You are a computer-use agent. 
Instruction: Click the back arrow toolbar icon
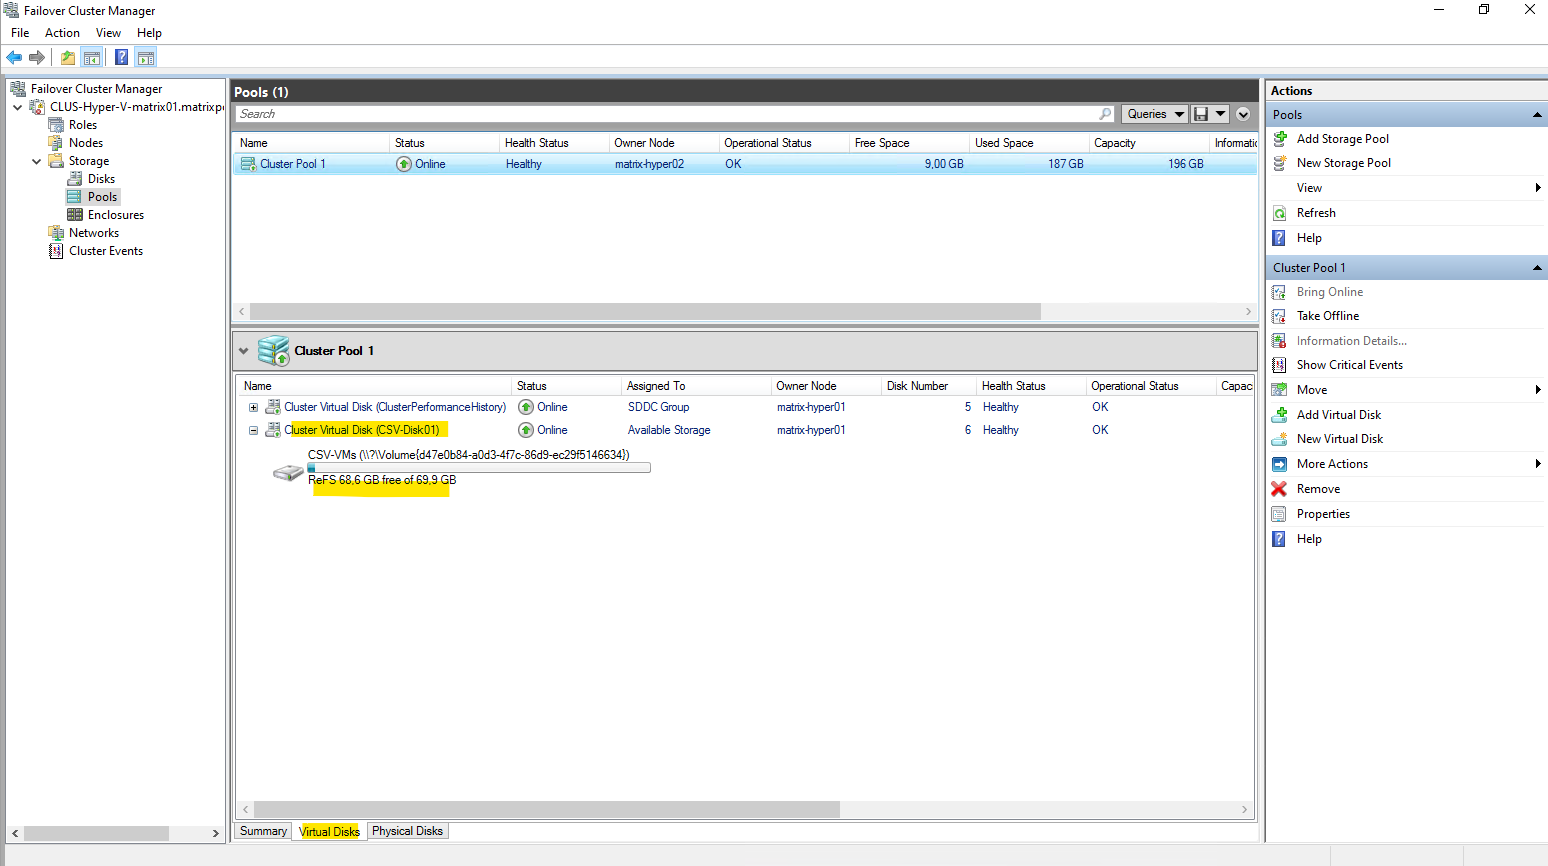point(14,58)
